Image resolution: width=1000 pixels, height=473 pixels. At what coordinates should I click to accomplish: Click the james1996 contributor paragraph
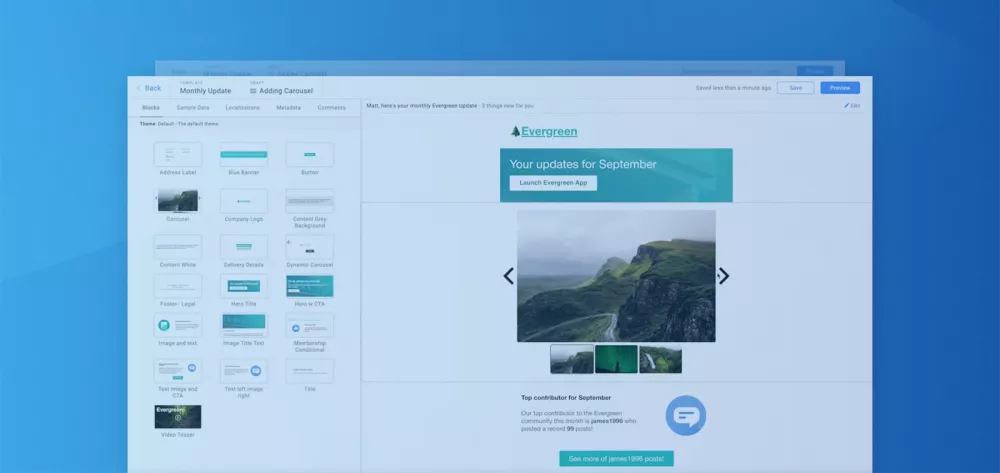pyautogui.click(x=578, y=421)
